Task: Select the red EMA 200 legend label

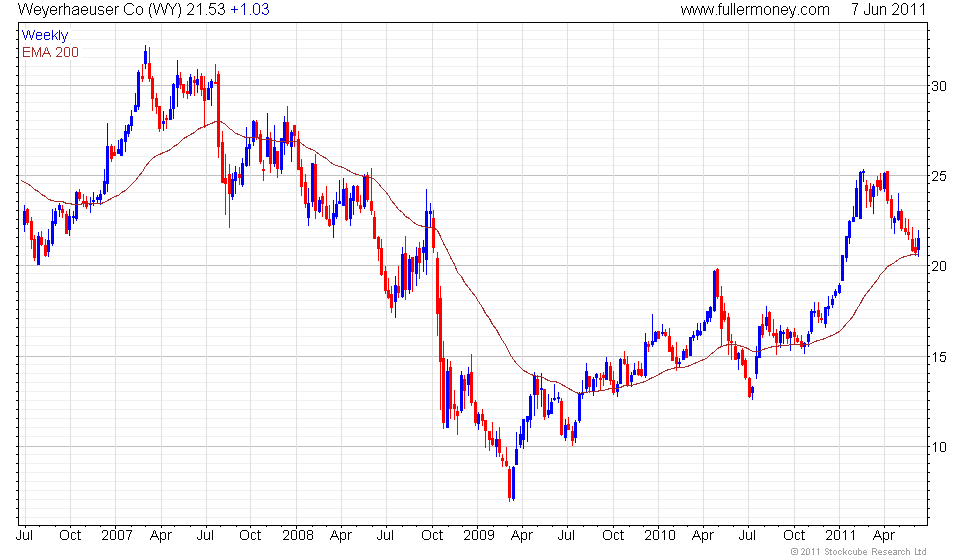Action: tap(51, 52)
